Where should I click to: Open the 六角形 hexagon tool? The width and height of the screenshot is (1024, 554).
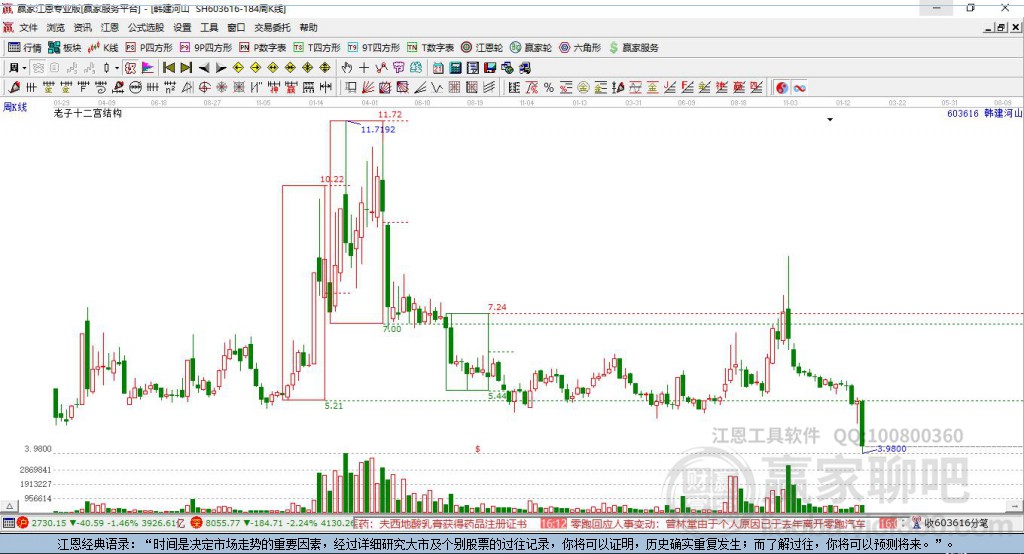point(580,48)
